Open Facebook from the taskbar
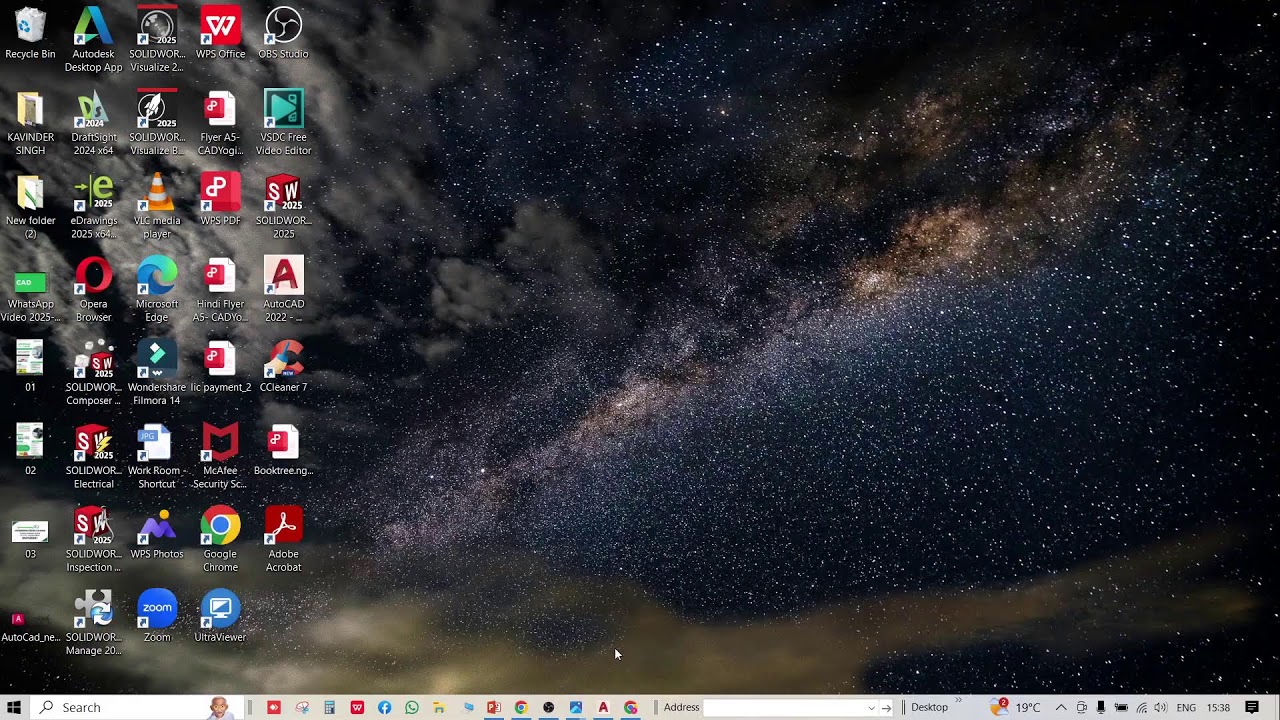Screen dimensions: 1280x720 384,707
